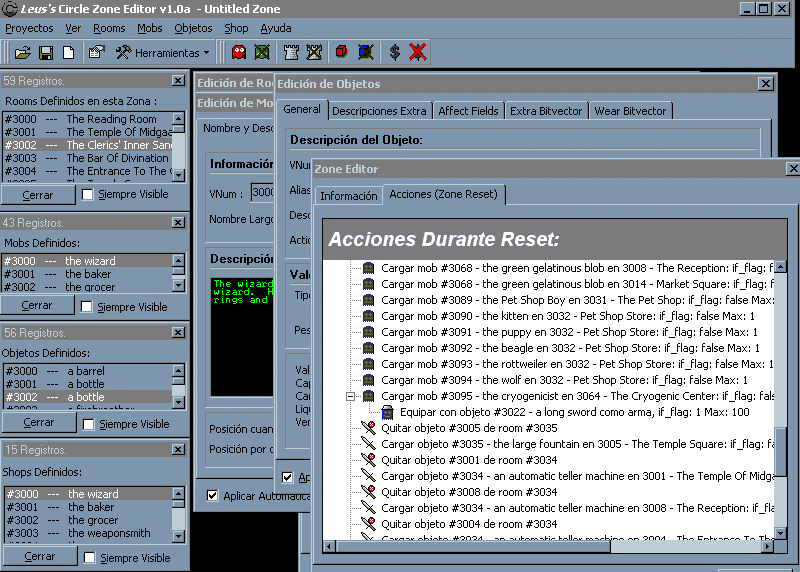The height and width of the screenshot is (572, 800).
Task: Open the Objetos menu
Action: click(x=193, y=28)
